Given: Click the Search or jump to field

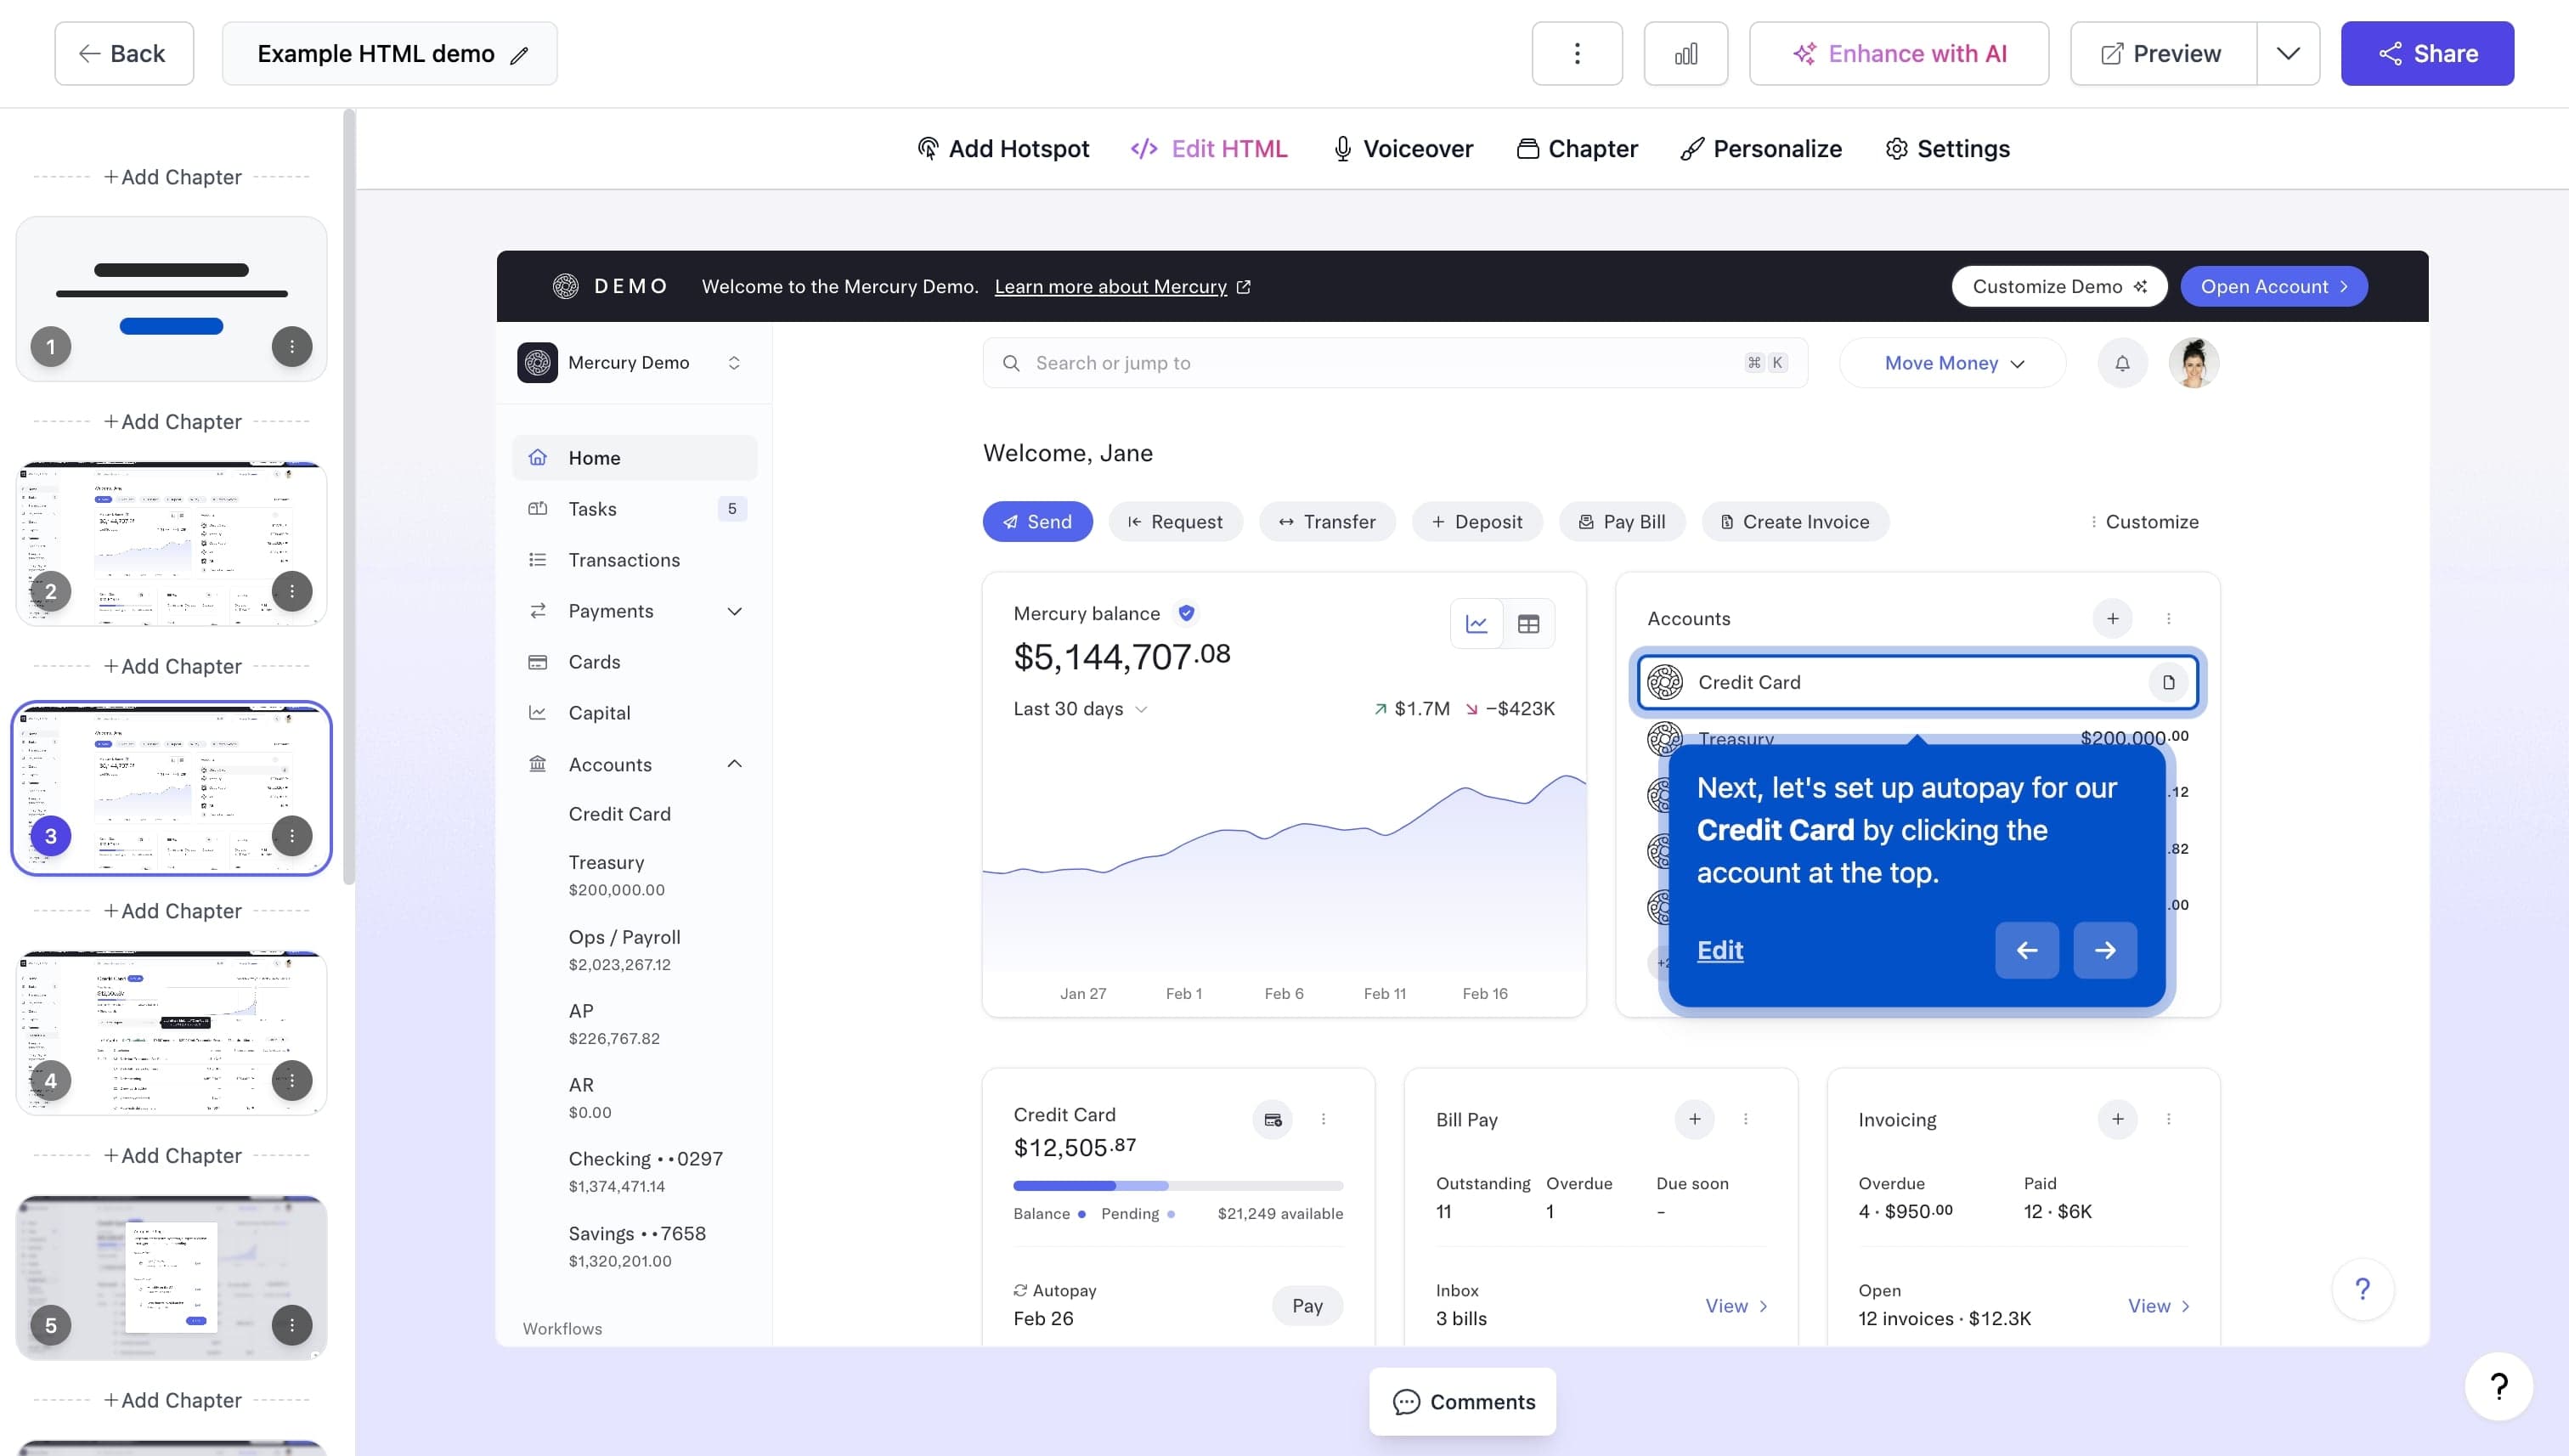Looking at the screenshot, I should (1395, 363).
